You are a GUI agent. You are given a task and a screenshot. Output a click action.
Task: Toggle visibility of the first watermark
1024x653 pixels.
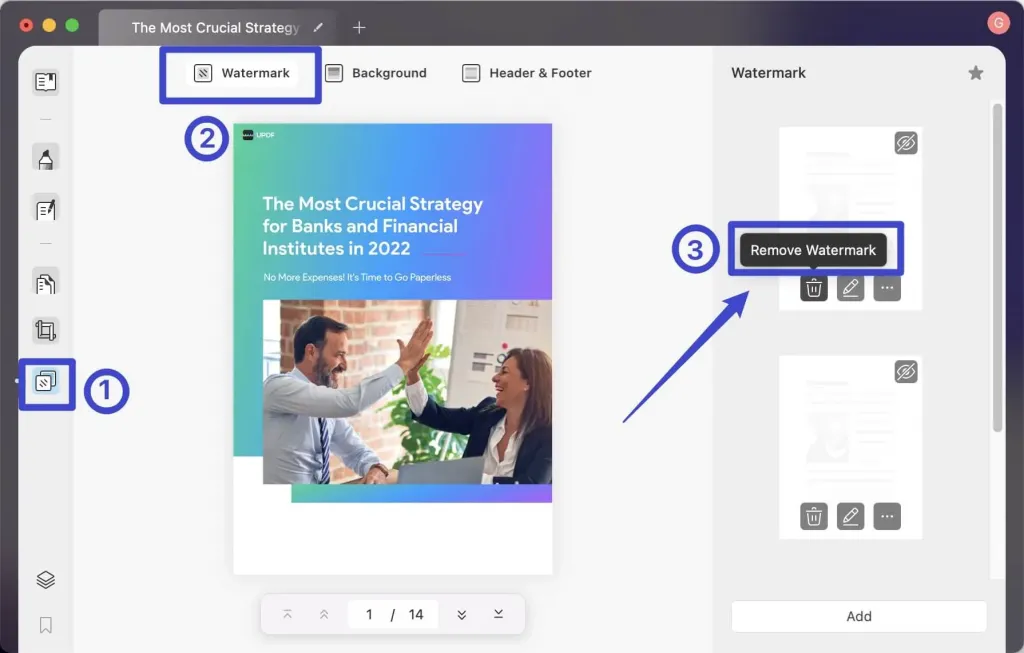(906, 143)
